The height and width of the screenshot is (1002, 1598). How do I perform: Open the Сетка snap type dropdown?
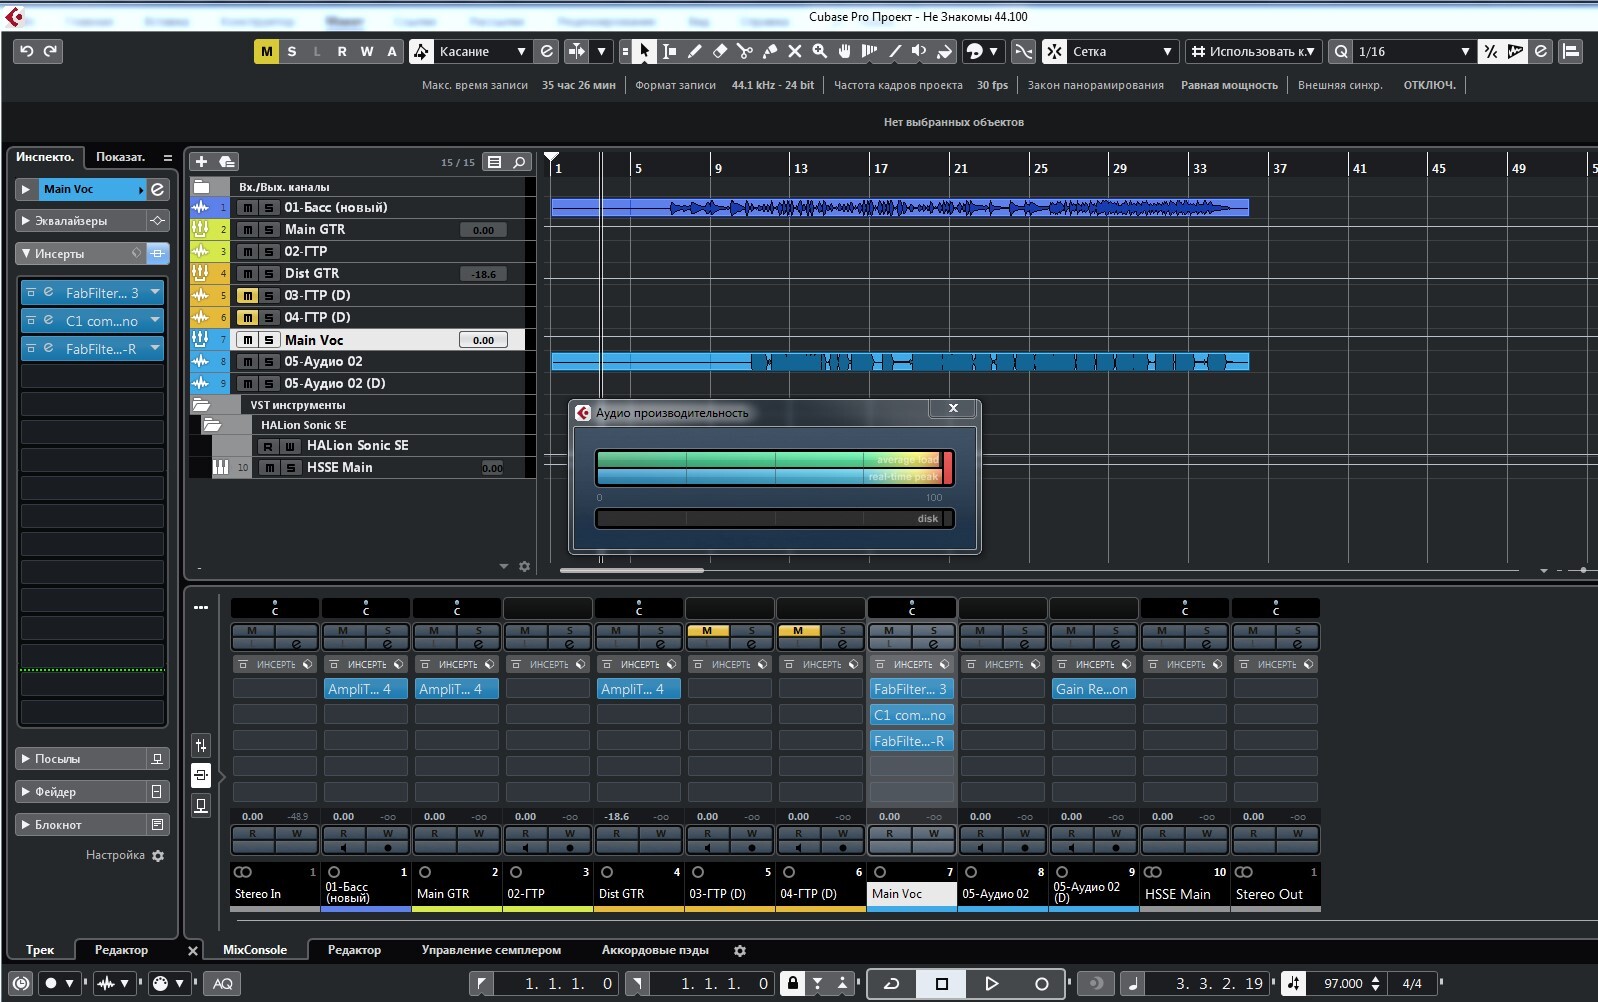(1122, 51)
